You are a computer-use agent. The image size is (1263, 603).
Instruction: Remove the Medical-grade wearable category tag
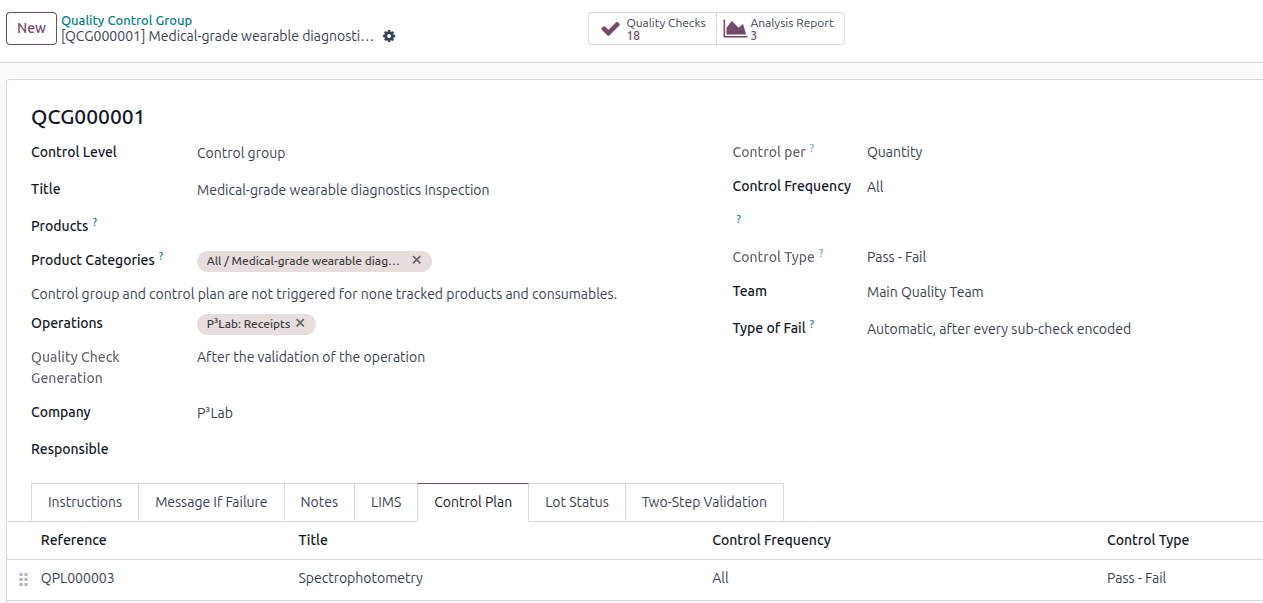point(417,261)
